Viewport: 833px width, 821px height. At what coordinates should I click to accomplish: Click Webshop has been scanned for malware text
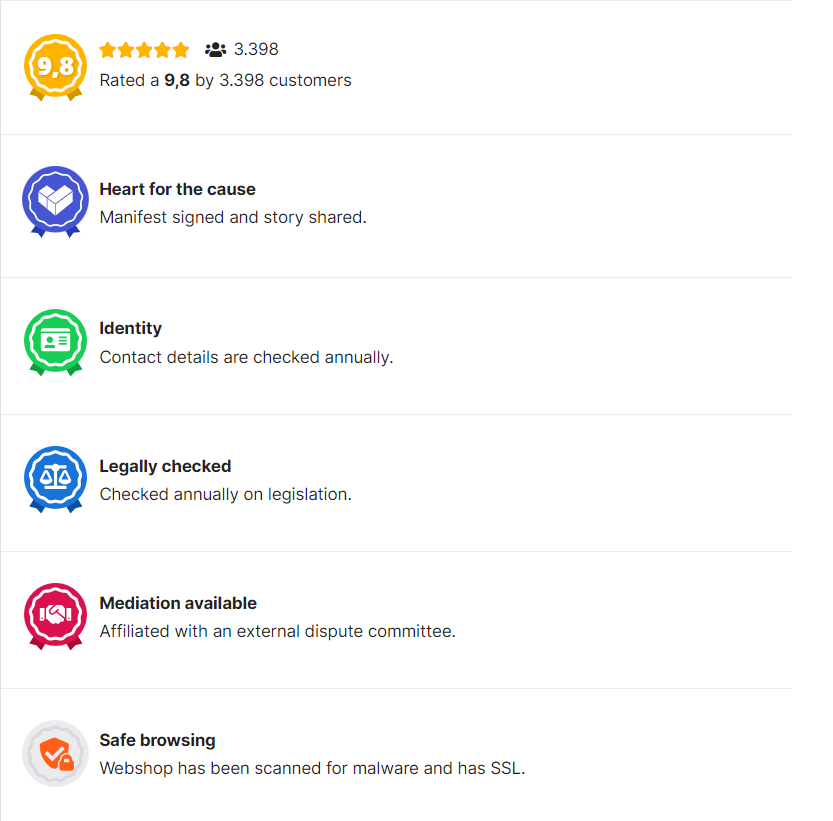pyautogui.click(x=312, y=768)
